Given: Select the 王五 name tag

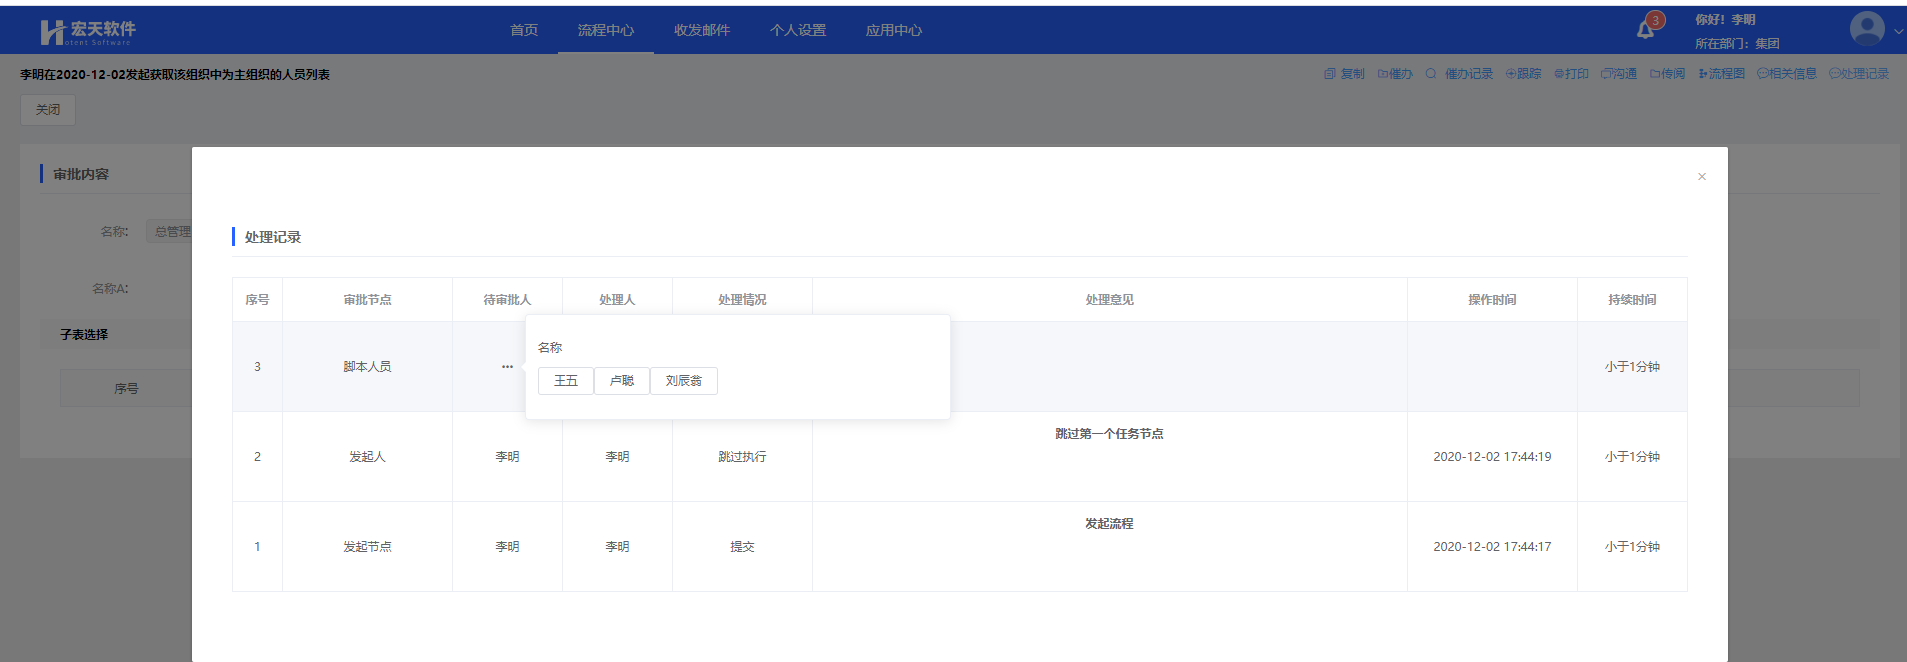Looking at the screenshot, I should click(x=566, y=381).
